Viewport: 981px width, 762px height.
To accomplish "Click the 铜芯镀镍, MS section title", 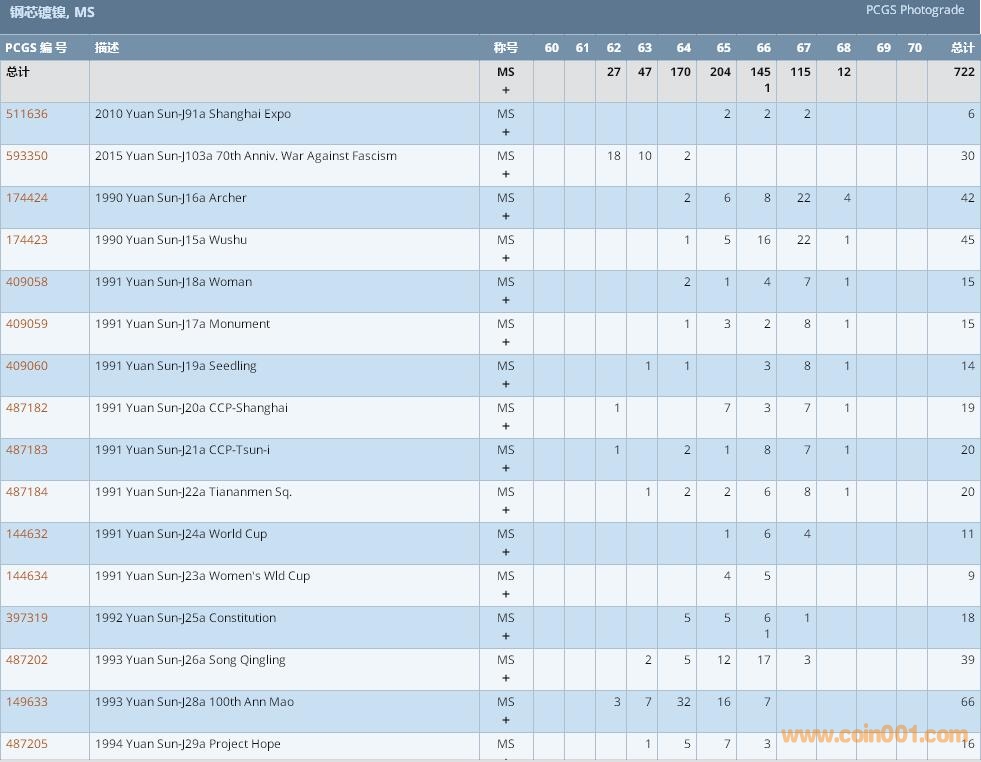I will [52, 13].
